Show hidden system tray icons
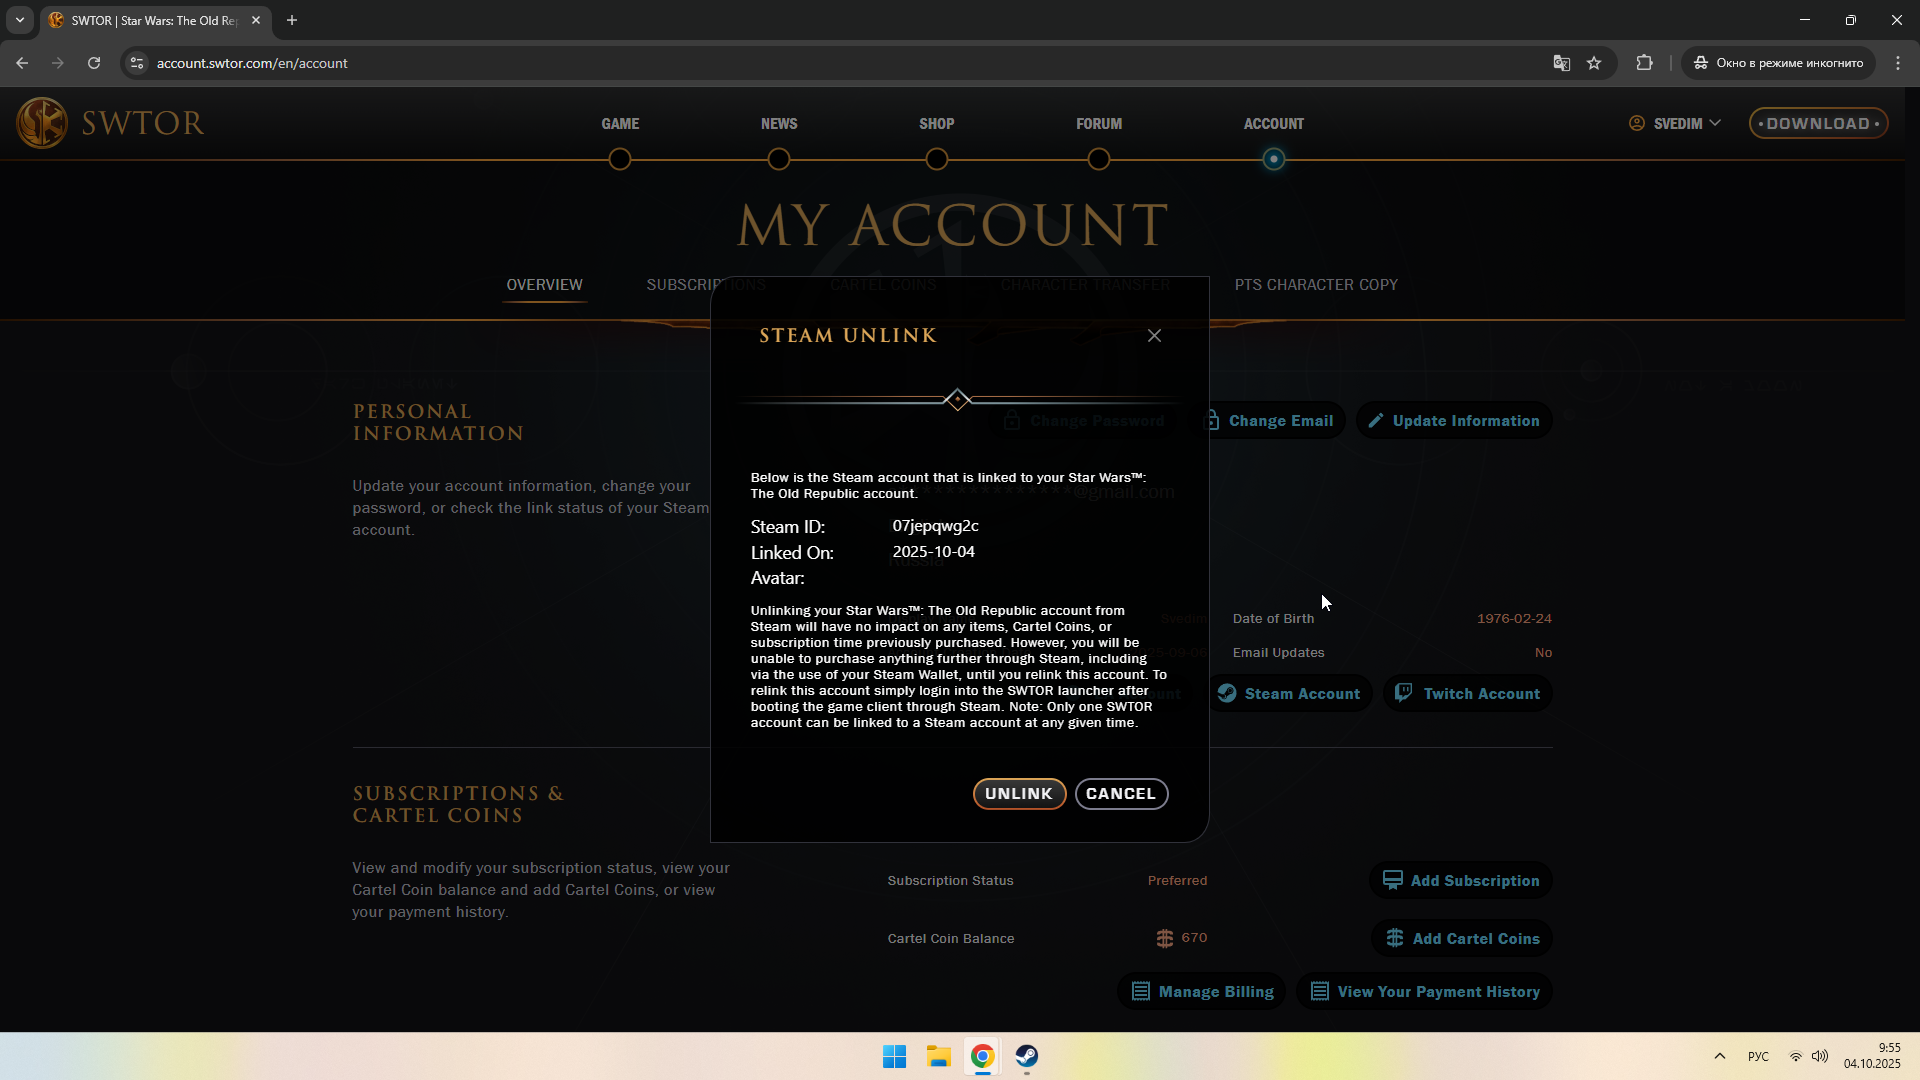This screenshot has width=1920, height=1080. coord(1720,1057)
